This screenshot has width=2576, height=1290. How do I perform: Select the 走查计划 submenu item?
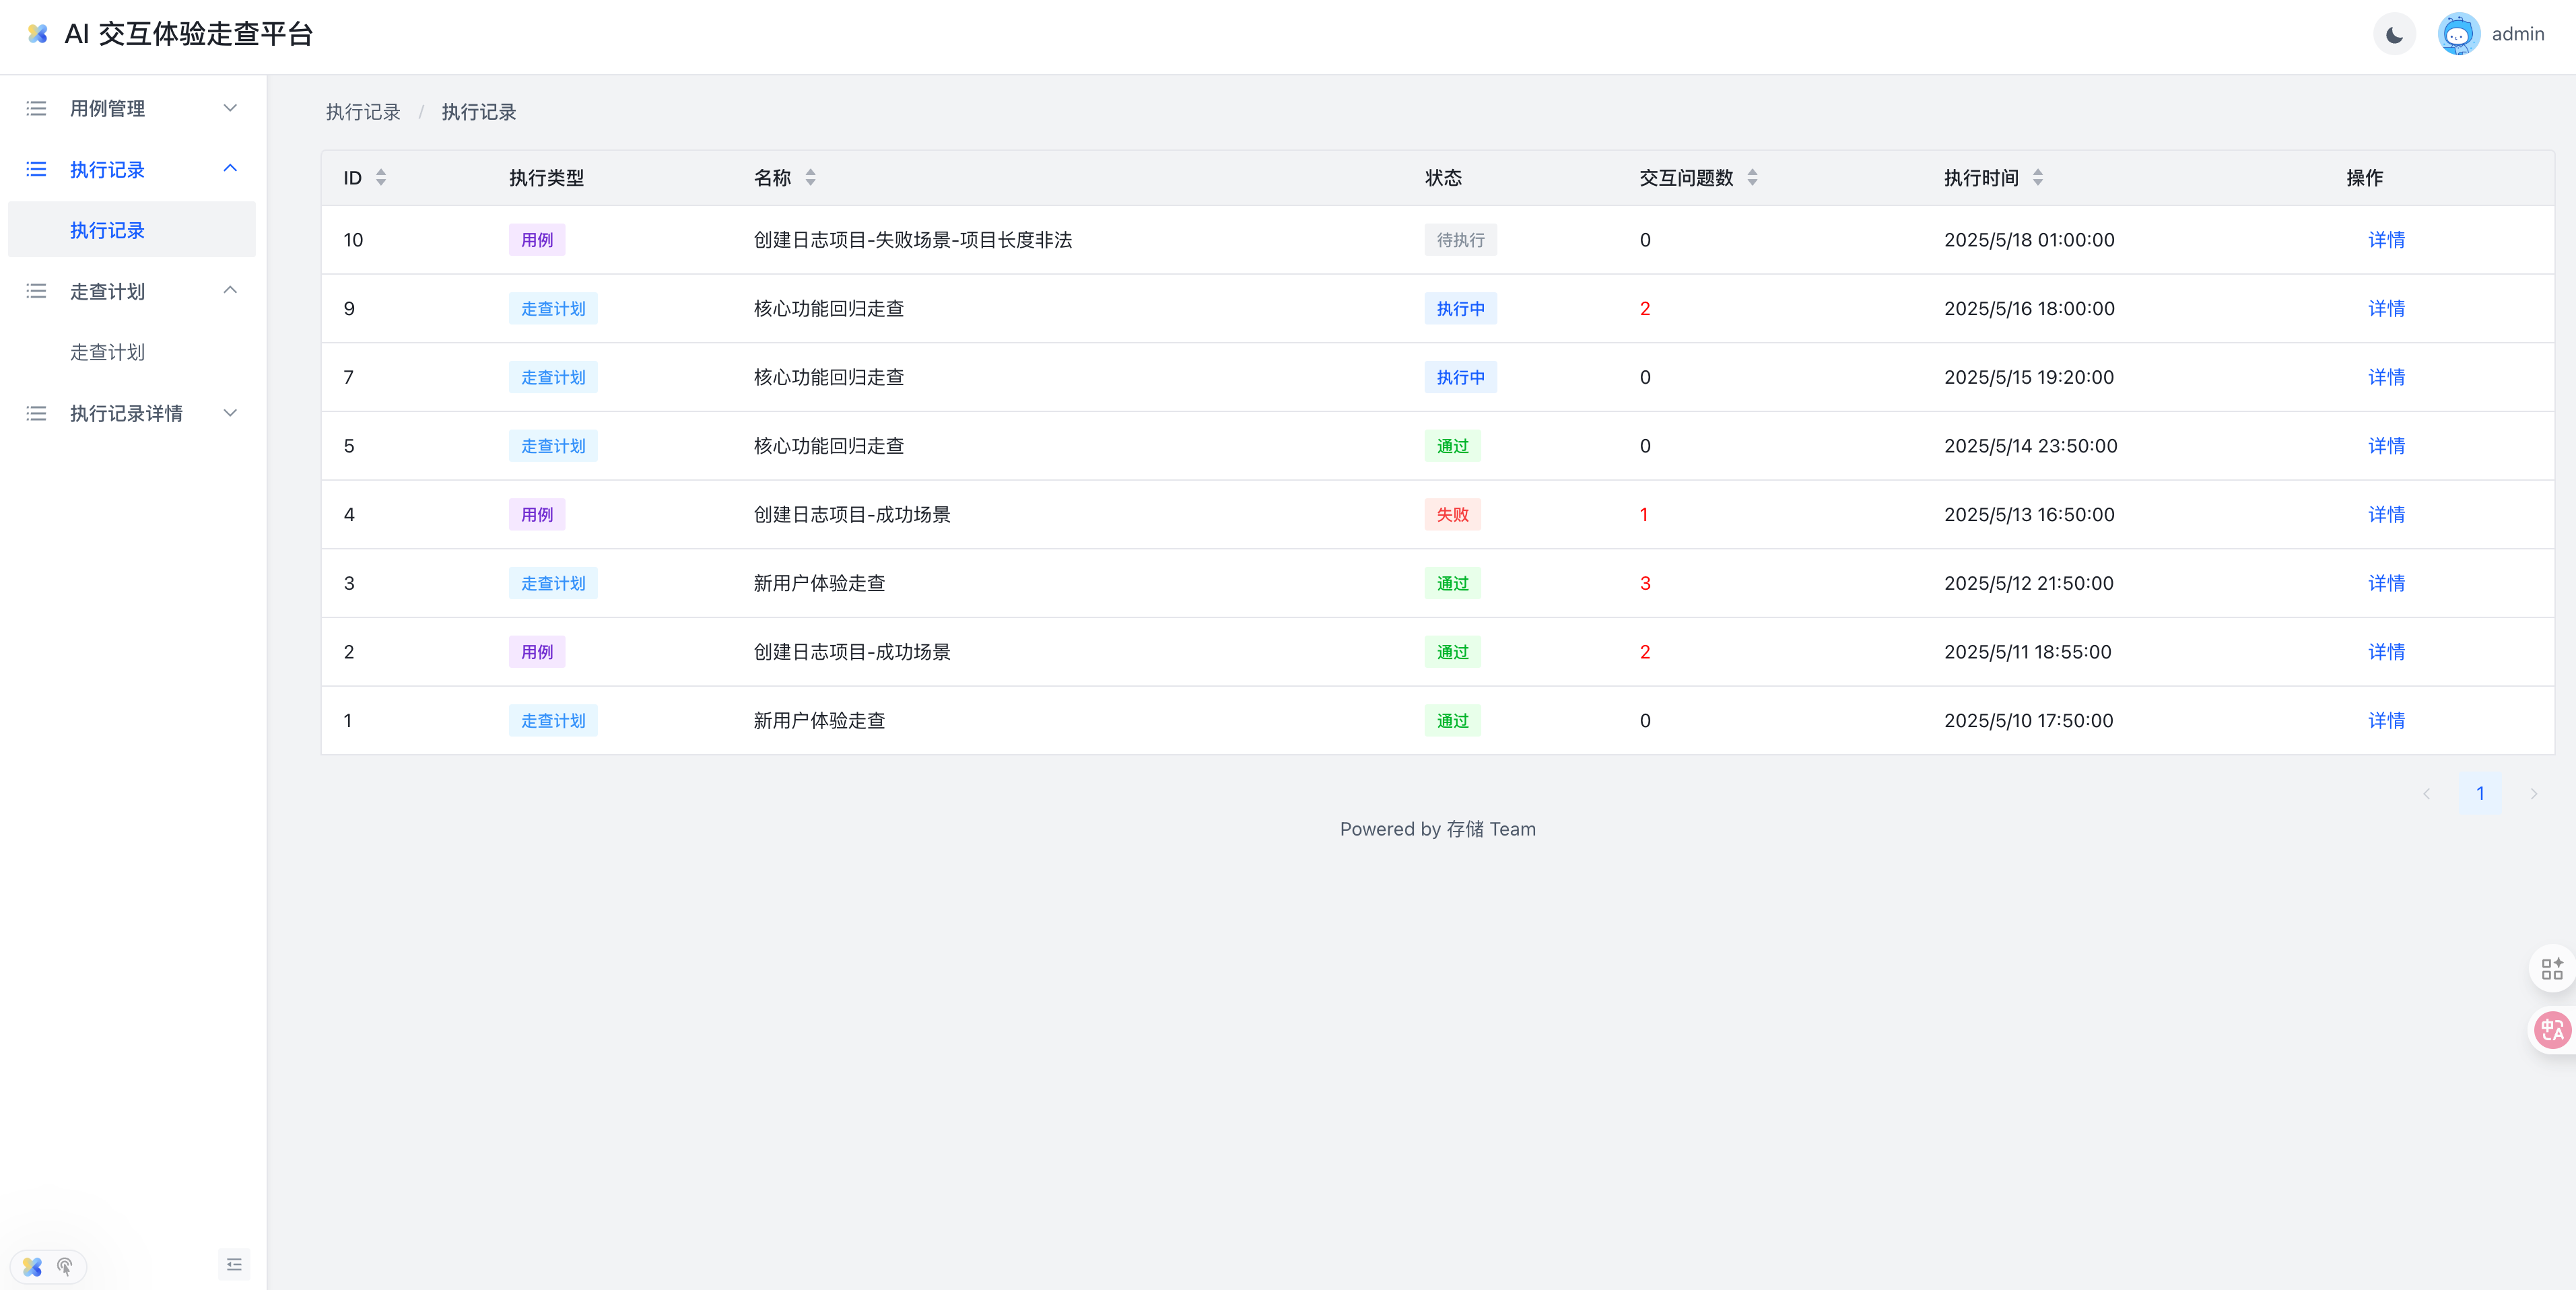point(132,352)
